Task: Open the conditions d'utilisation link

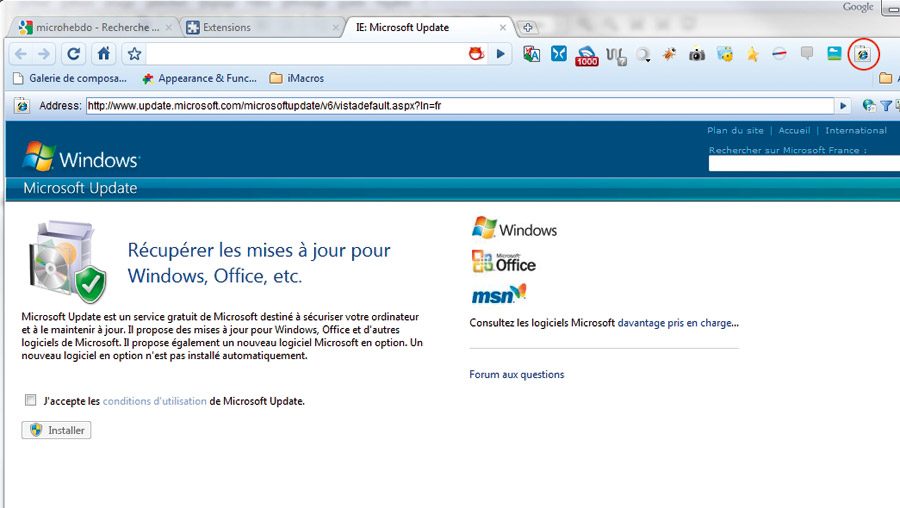Action: pos(154,401)
